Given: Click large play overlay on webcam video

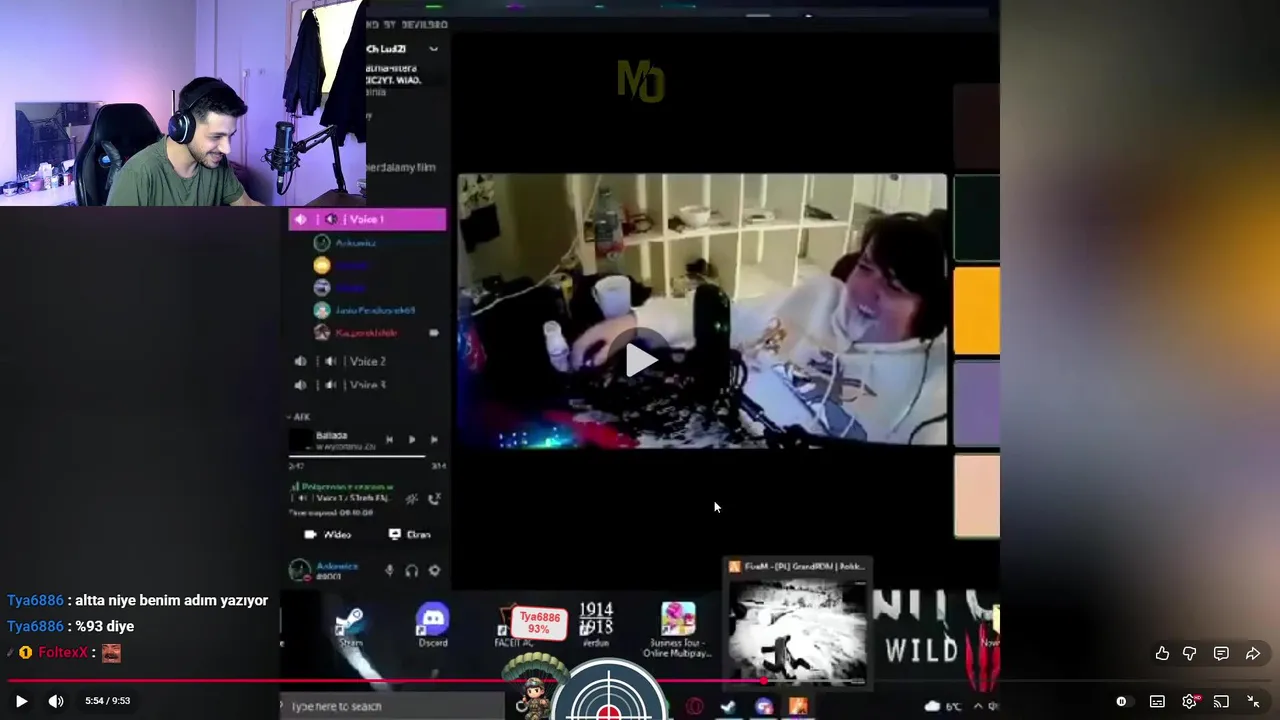Looking at the screenshot, I should (x=642, y=360).
